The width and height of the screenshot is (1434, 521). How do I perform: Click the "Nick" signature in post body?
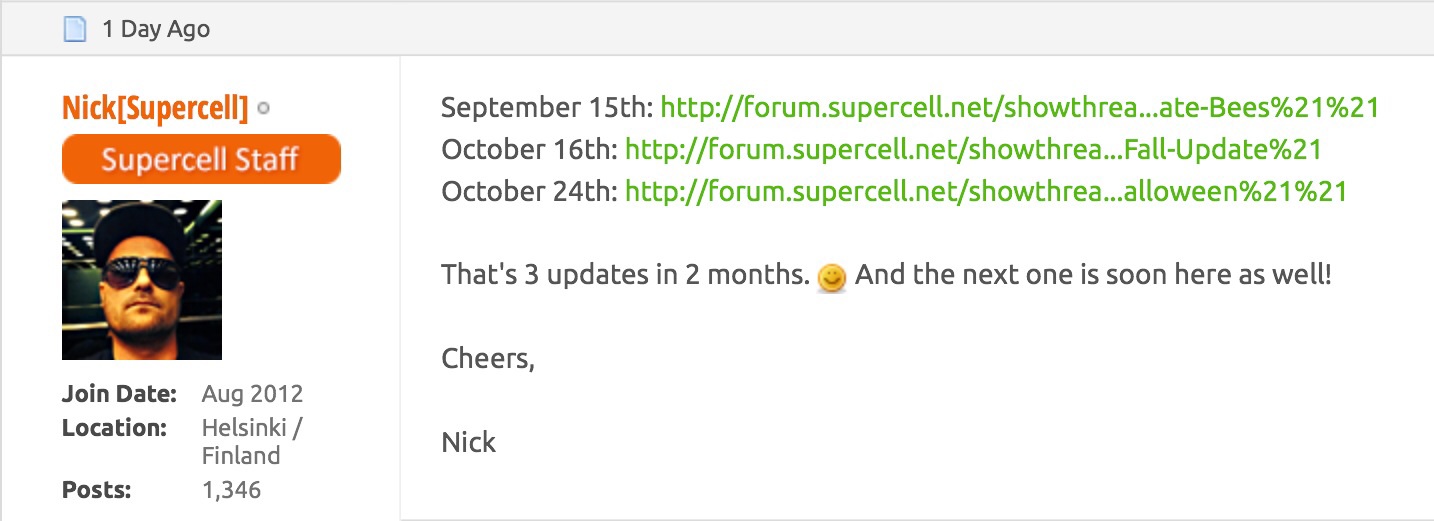tap(468, 441)
